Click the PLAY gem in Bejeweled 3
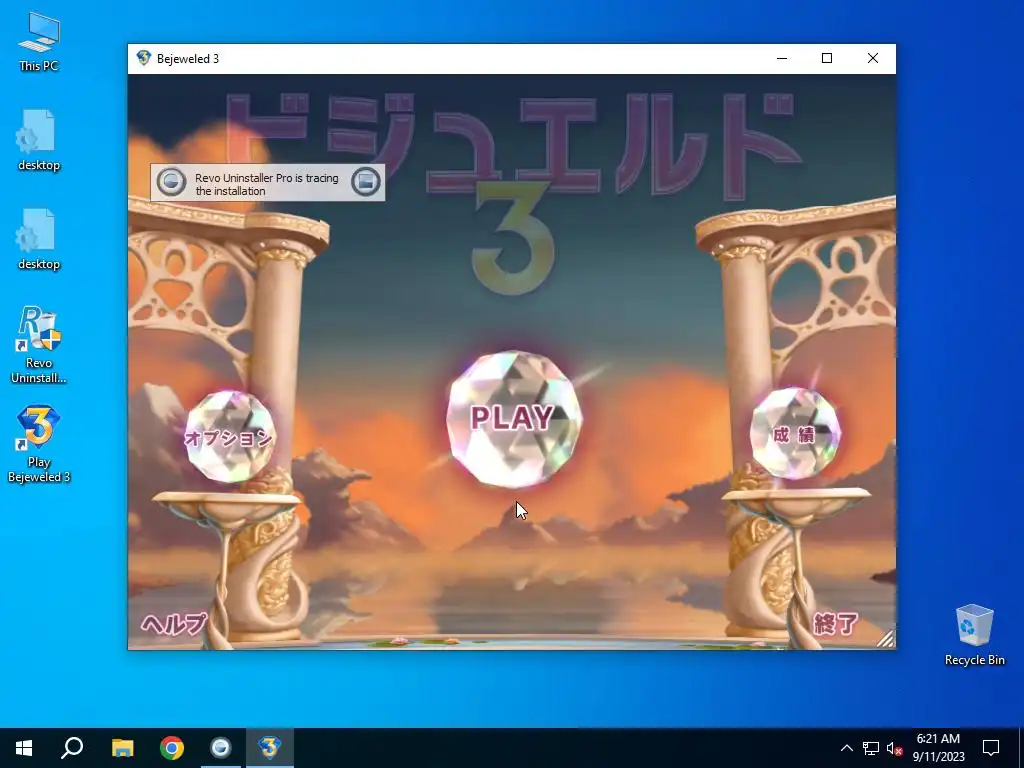Image resolution: width=1024 pixels, height=768 pixels. point(514,419)
